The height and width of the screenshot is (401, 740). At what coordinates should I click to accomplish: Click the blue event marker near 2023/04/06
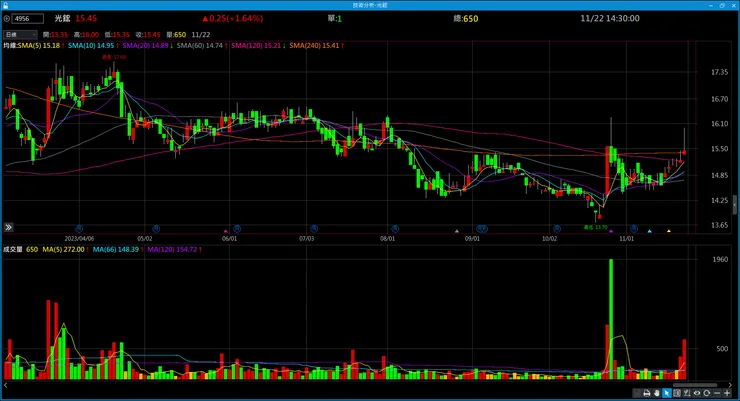tap(79, 229)
